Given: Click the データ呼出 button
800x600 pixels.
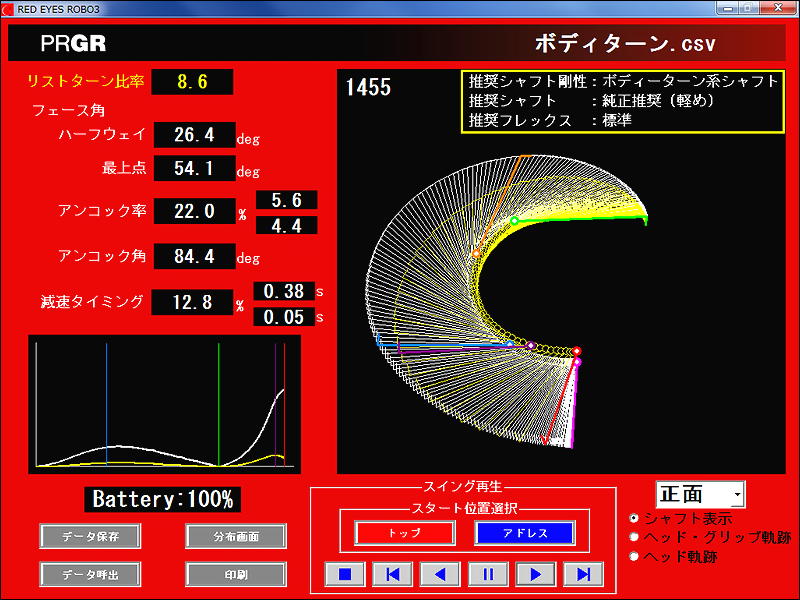Looking at the screenshot, I should [90, 575].
